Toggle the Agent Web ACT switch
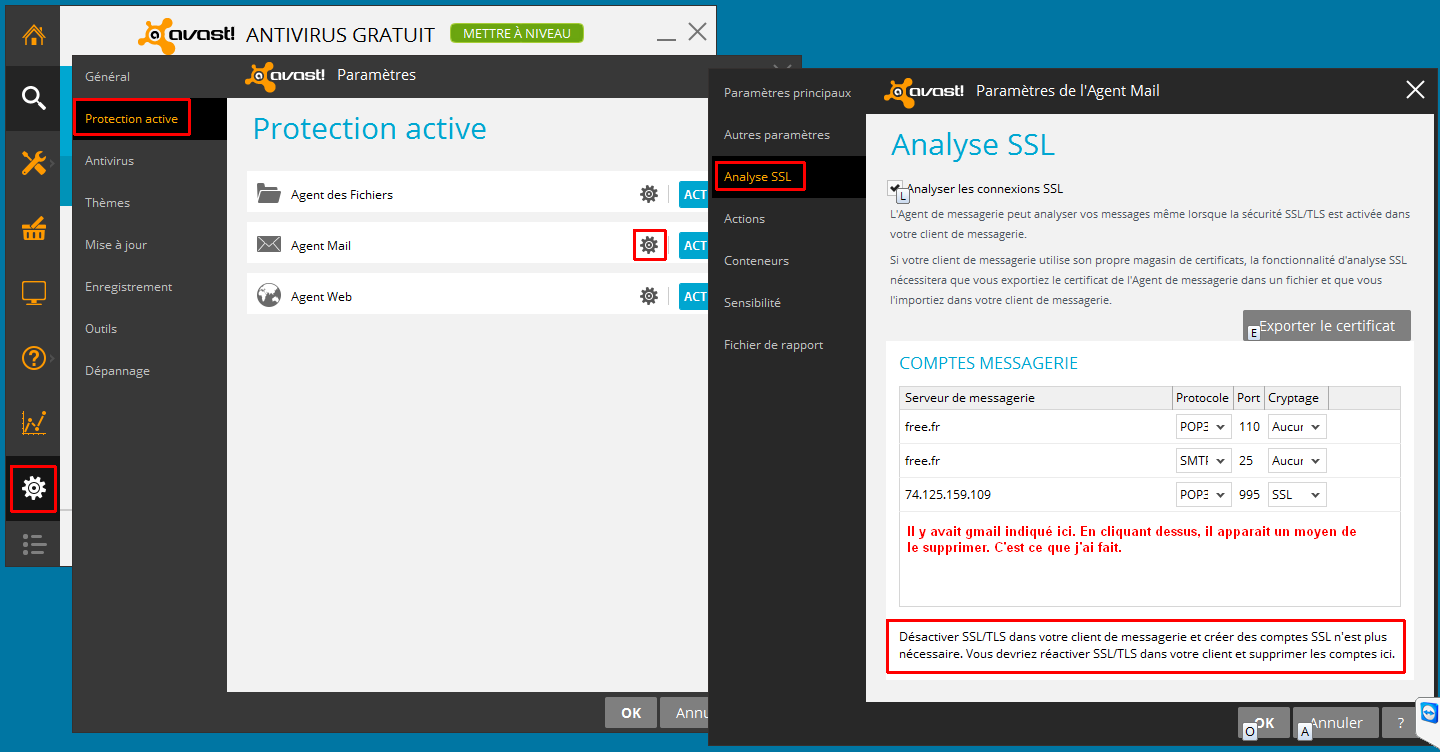The height and width of the screenshot is (752, 1440). 693,296
